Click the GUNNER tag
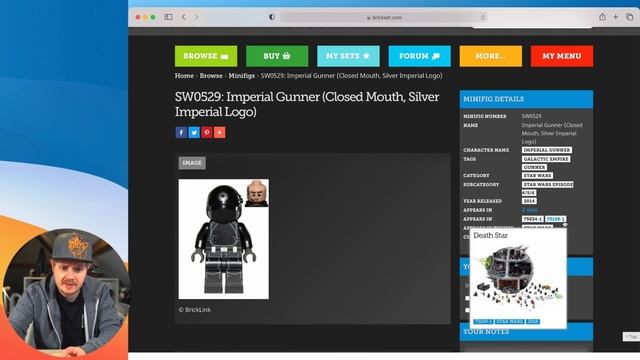 click(x=534, y=167)
